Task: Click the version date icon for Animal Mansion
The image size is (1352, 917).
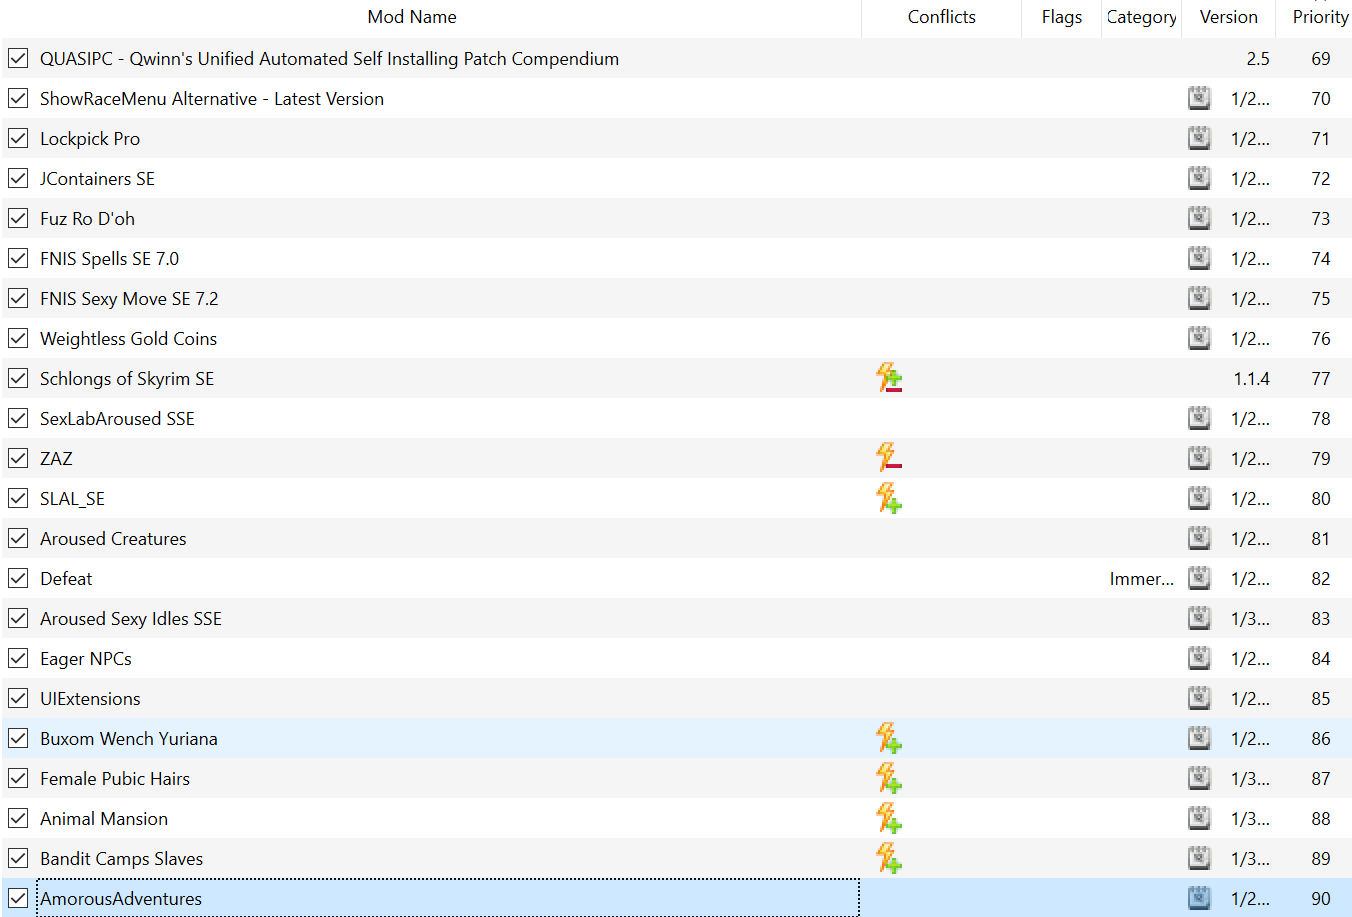Action: [x=1199, y=818]
